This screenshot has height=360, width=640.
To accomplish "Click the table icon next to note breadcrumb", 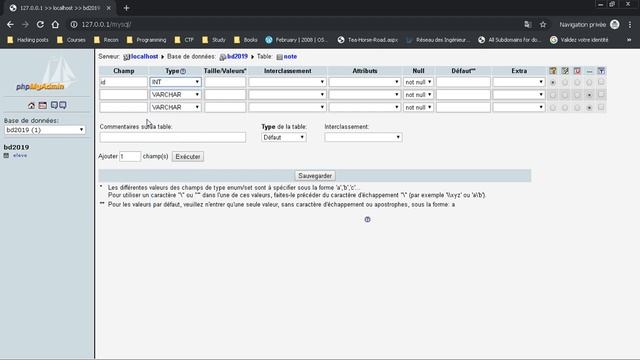I will click(280, 57).
